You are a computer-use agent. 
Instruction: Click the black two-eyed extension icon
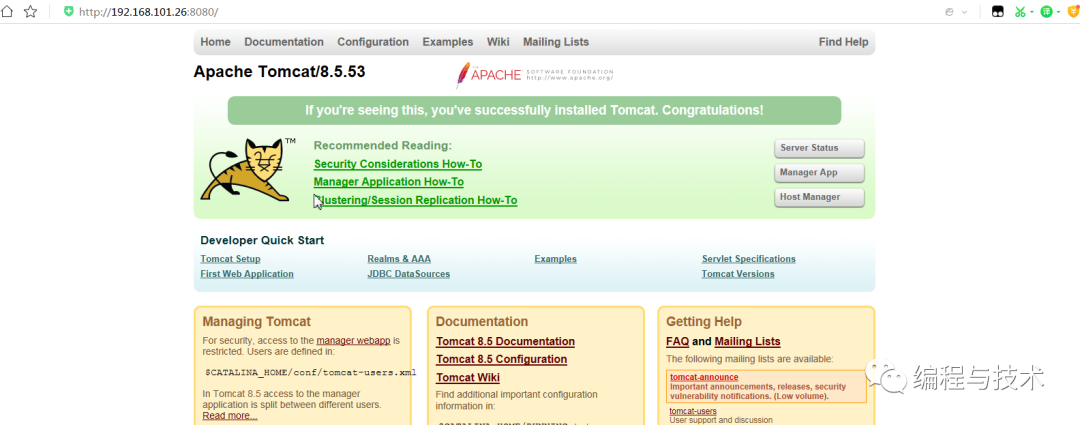pyautogui.click(x=997, y=12)
